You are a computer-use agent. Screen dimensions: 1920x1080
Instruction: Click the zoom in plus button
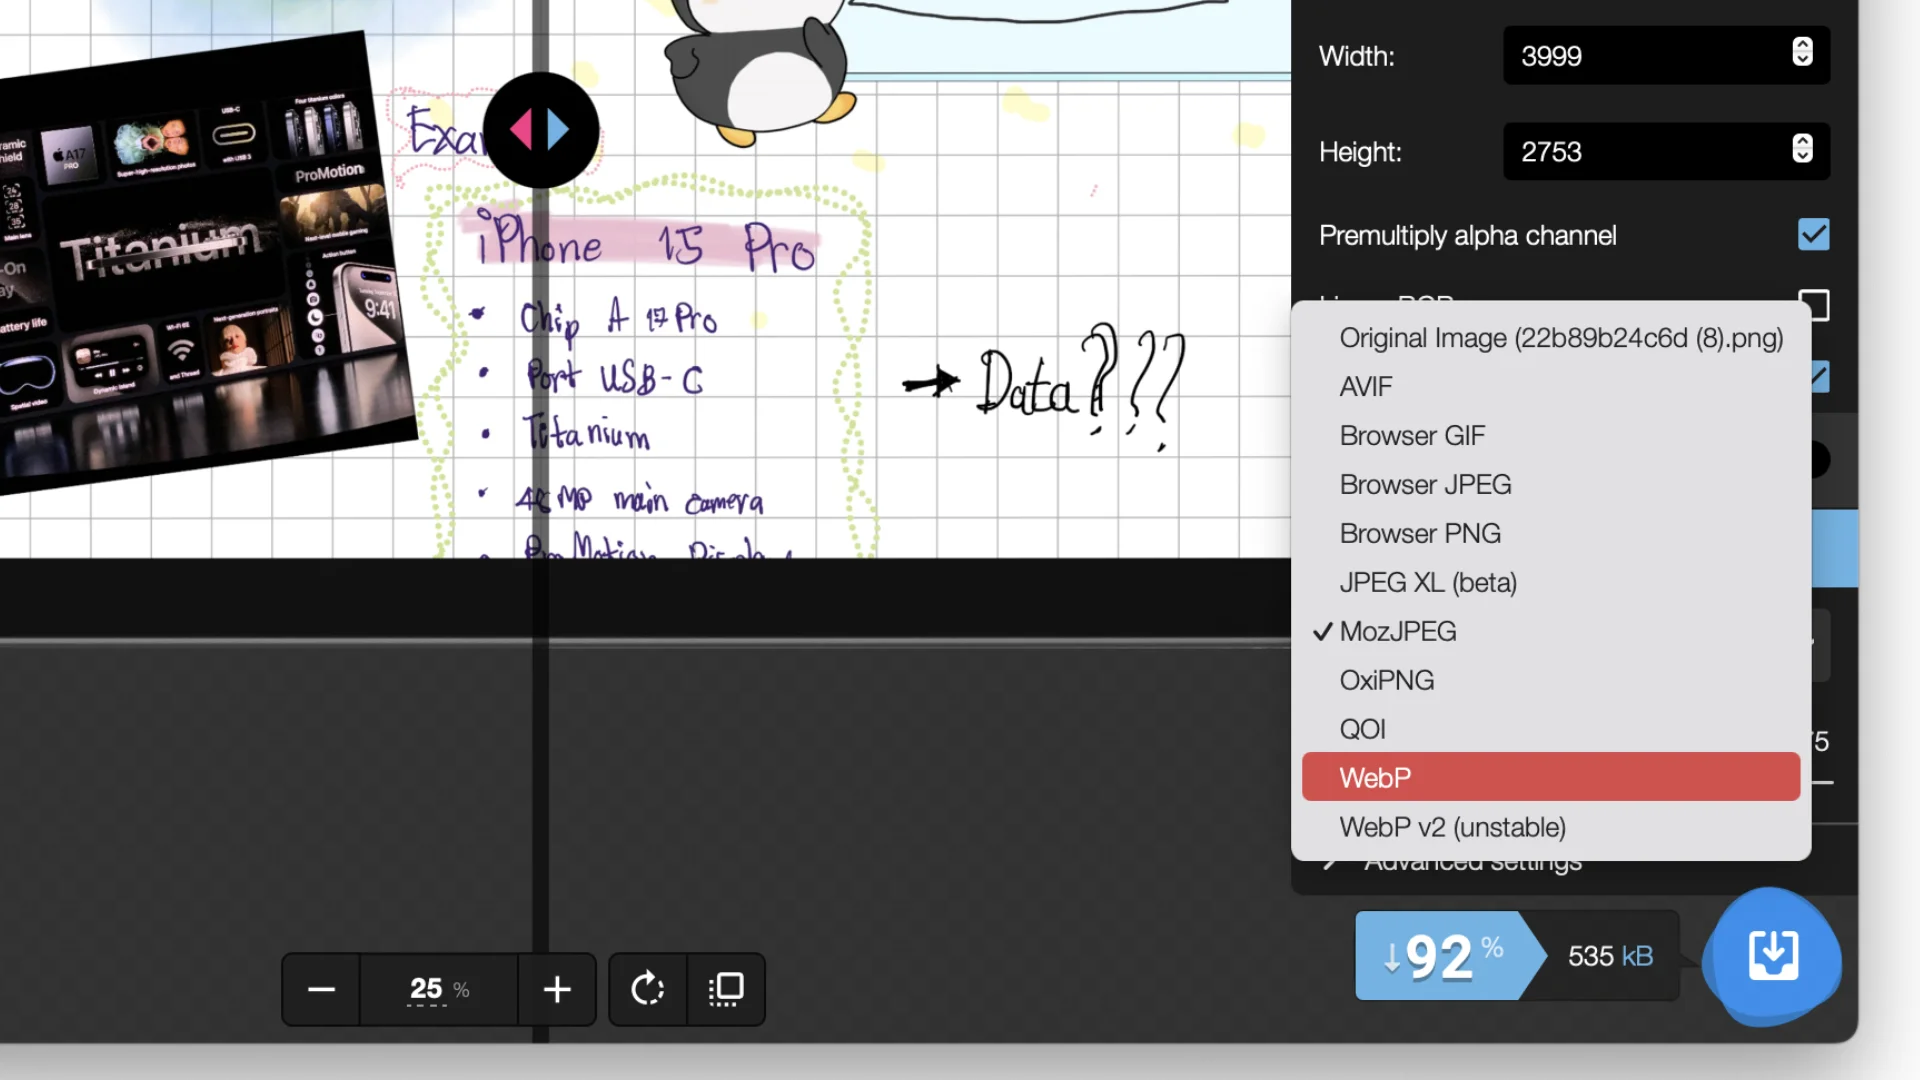click(x=557, y=989)
